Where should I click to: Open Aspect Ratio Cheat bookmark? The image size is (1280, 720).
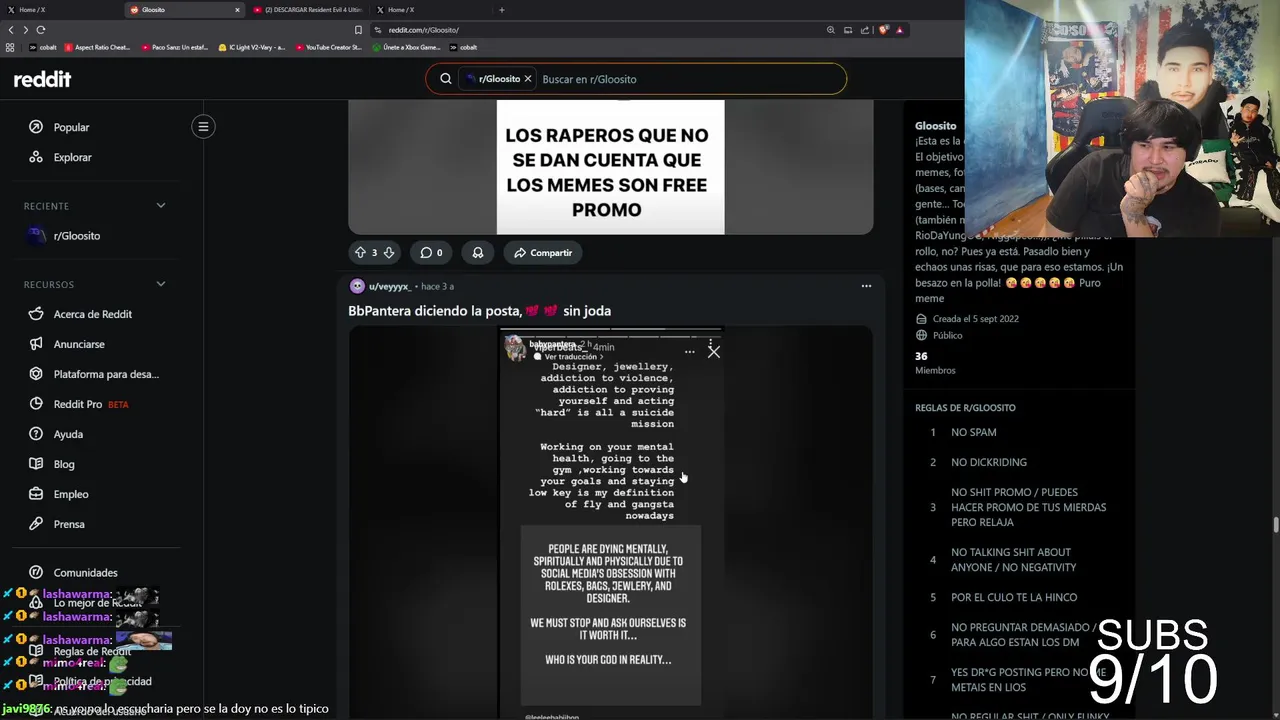97,47
